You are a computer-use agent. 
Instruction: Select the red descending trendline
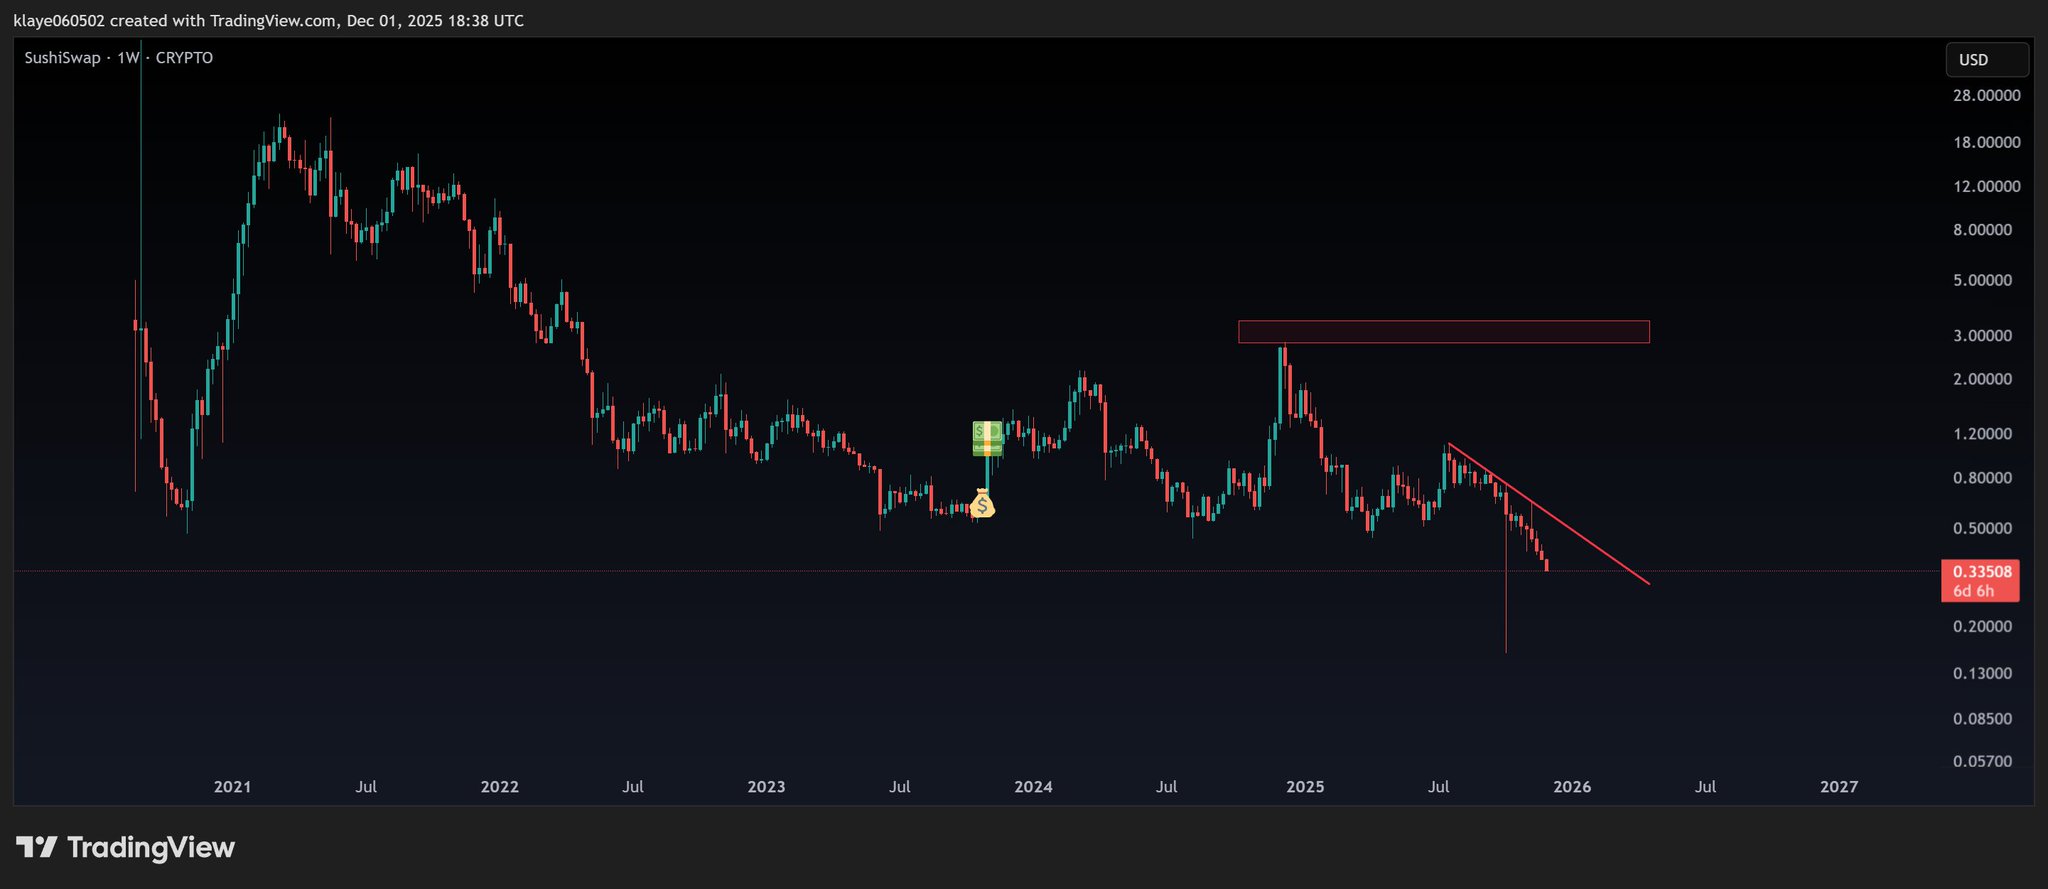(1548, 514)
